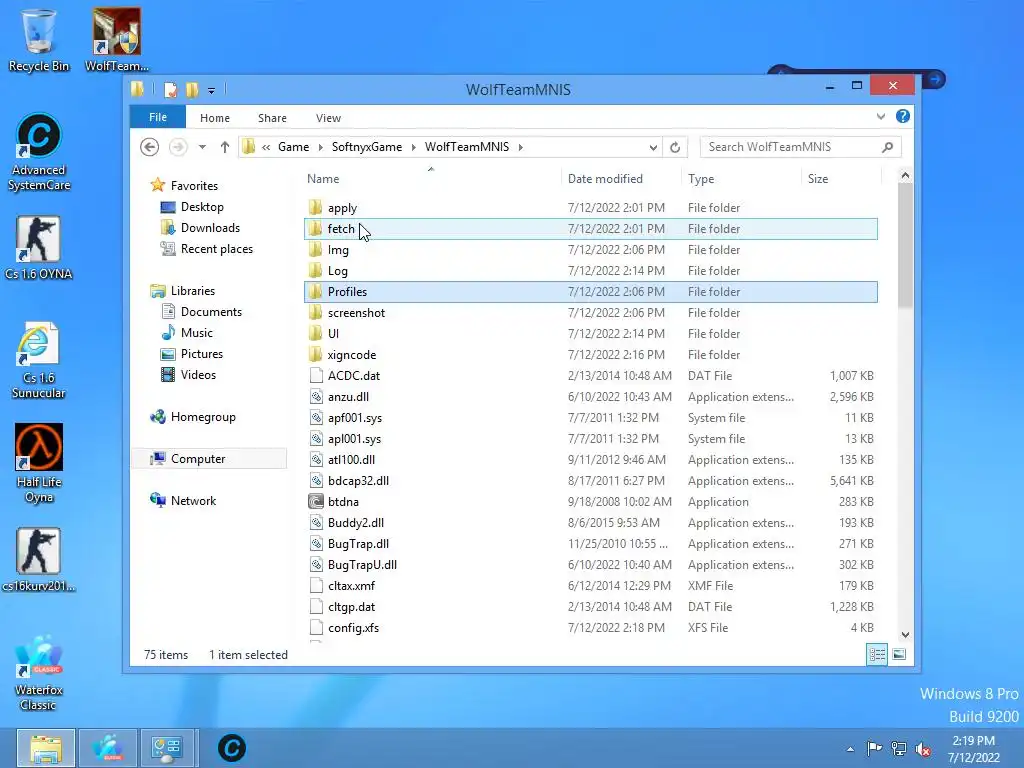Select the Cs 1.6 Sunucular shortcut
This screenshot has height=768, width=1024.
39,360
